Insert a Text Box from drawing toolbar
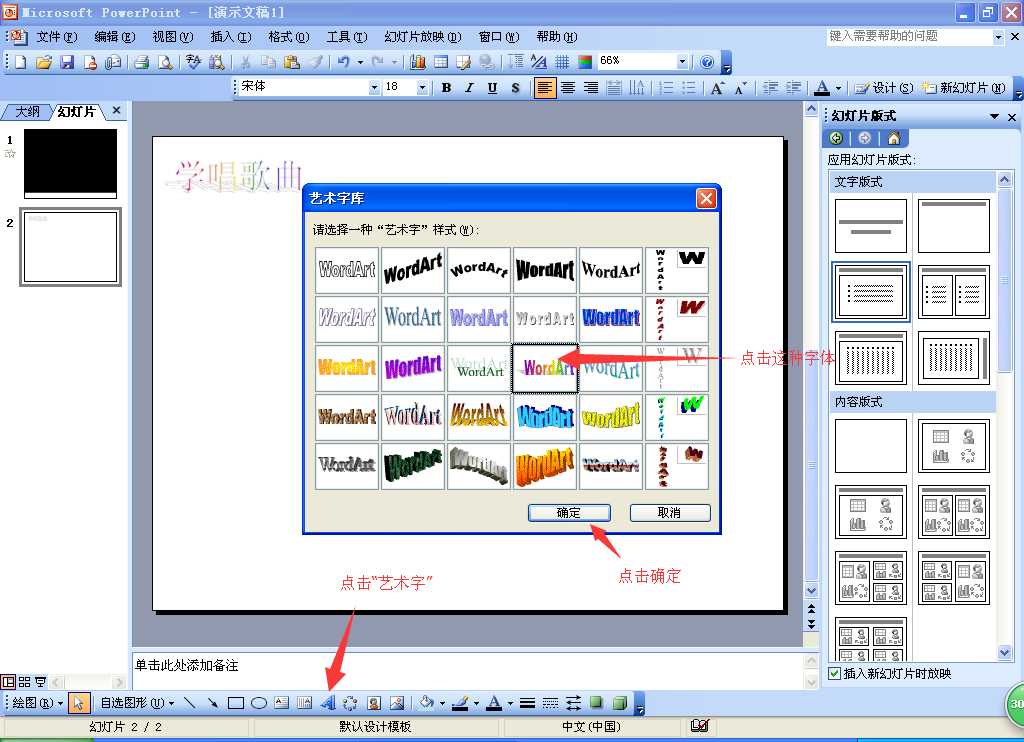The height and width of the screenshot is (742, 1024). (281, 703)
